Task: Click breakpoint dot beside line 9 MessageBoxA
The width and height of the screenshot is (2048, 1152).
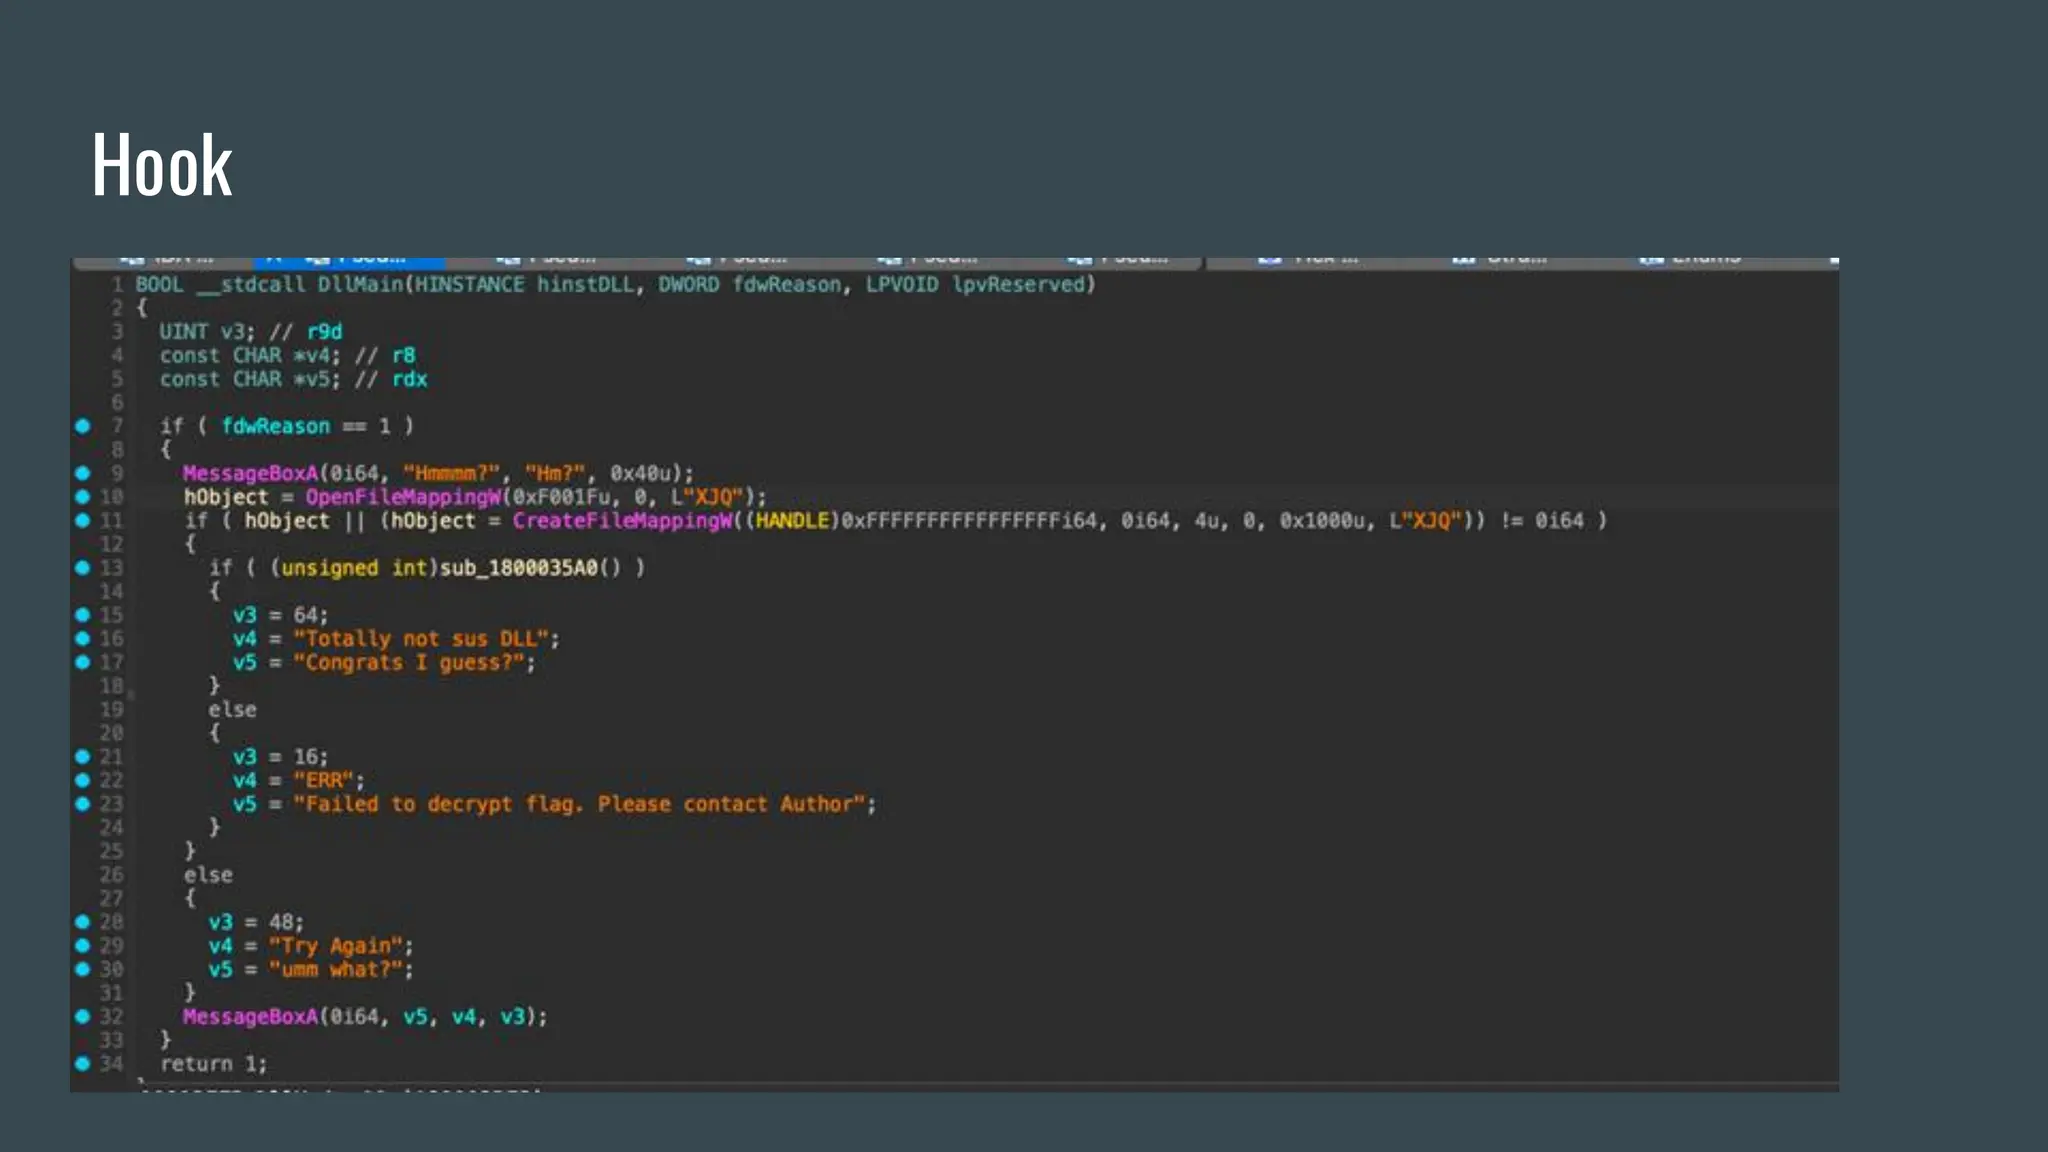Action: (x=83, y=473)
